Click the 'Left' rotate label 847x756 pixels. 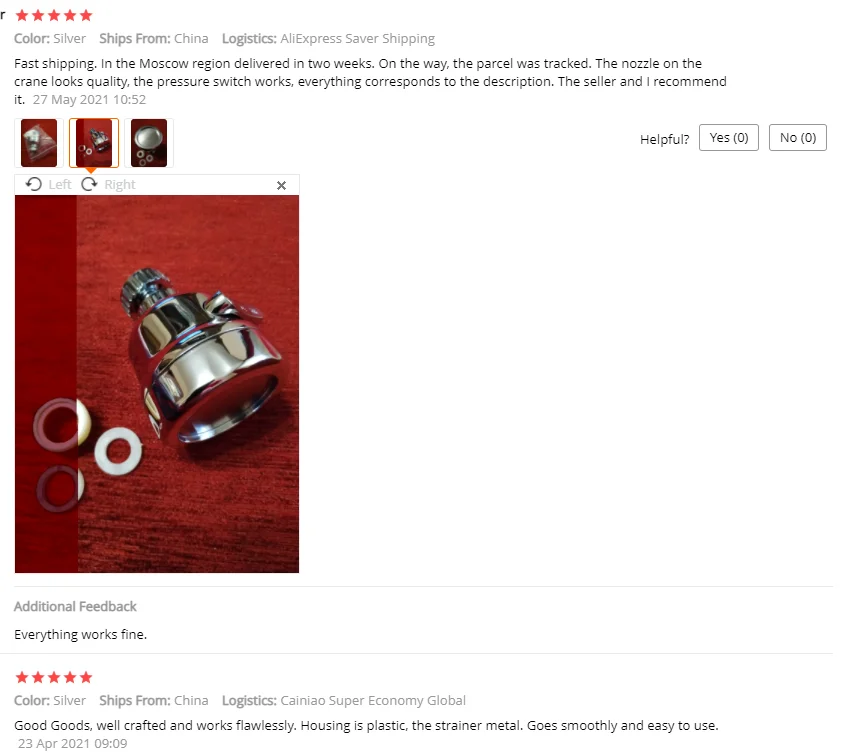60,185
